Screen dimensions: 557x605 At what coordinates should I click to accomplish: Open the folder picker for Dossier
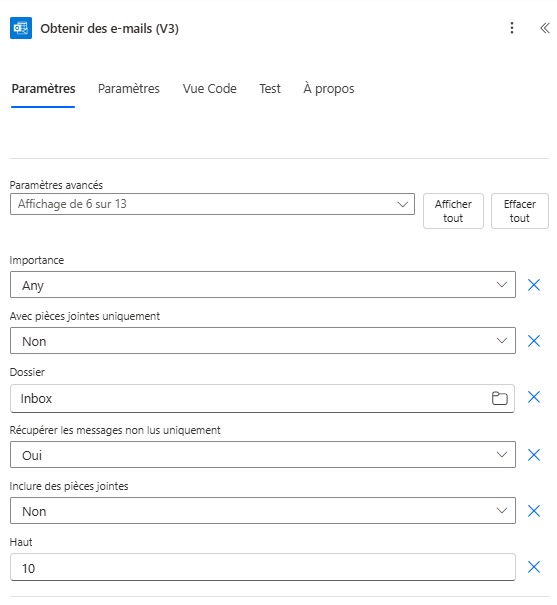pos(500,398)
